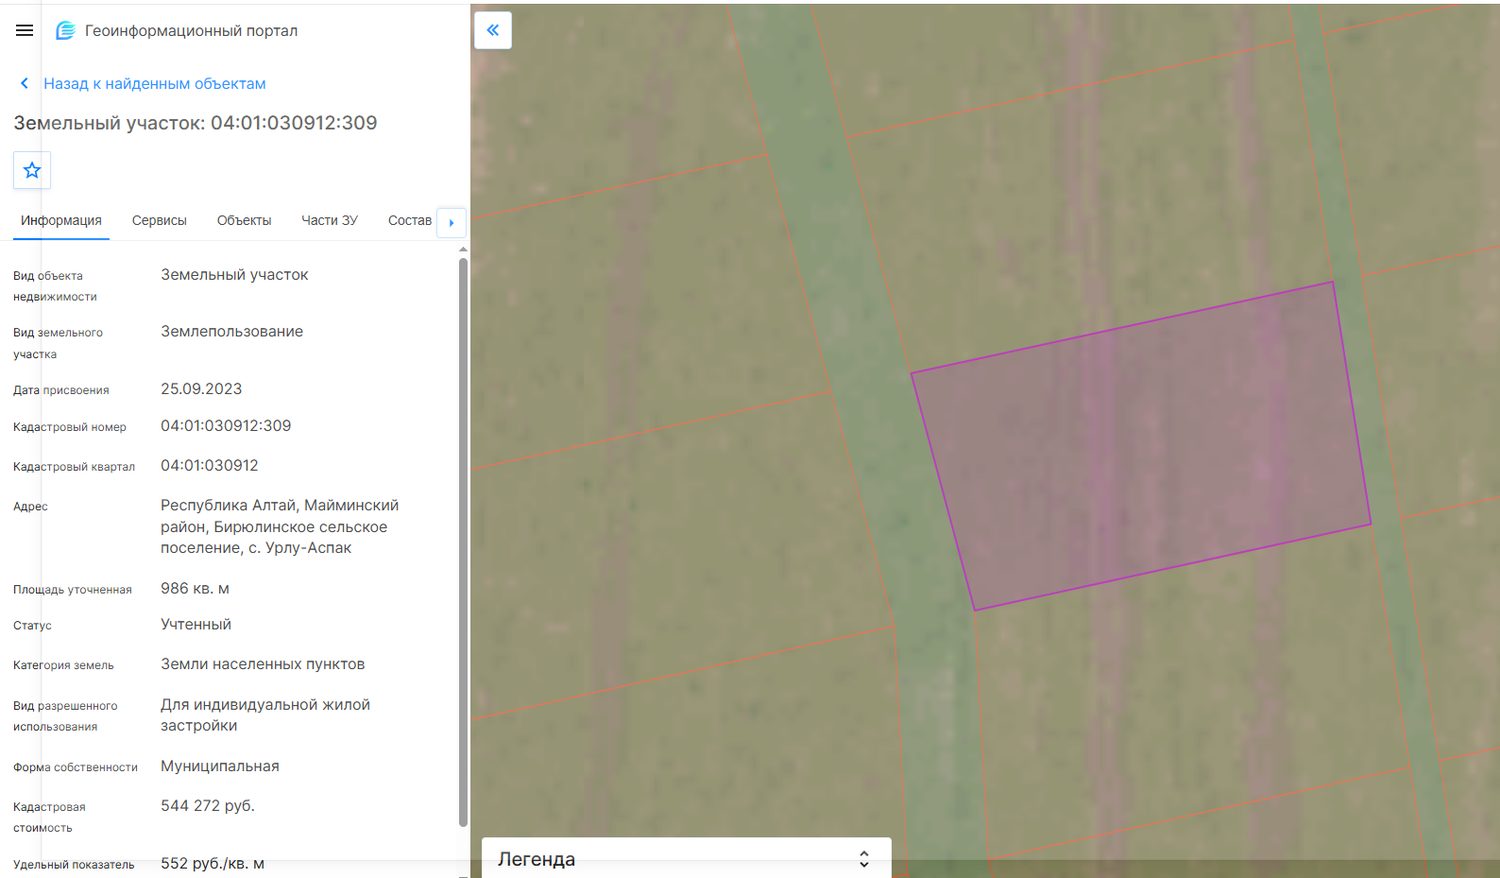The width and height of the screenshot is (1500, 878).
Task: Click the value Землепользование
Action: (232, 332)
